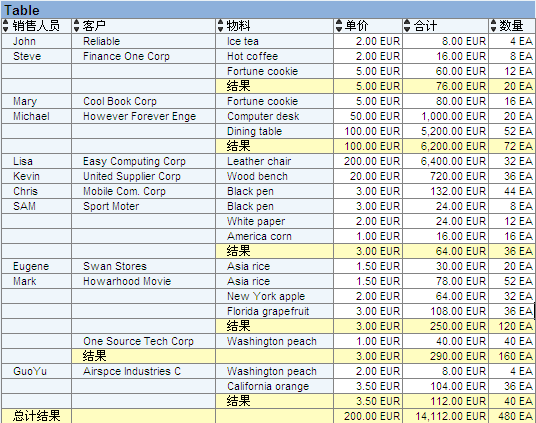Screen dimensions: 536x423
Task: Select the 客户 column header text
Action: (94, 26)
